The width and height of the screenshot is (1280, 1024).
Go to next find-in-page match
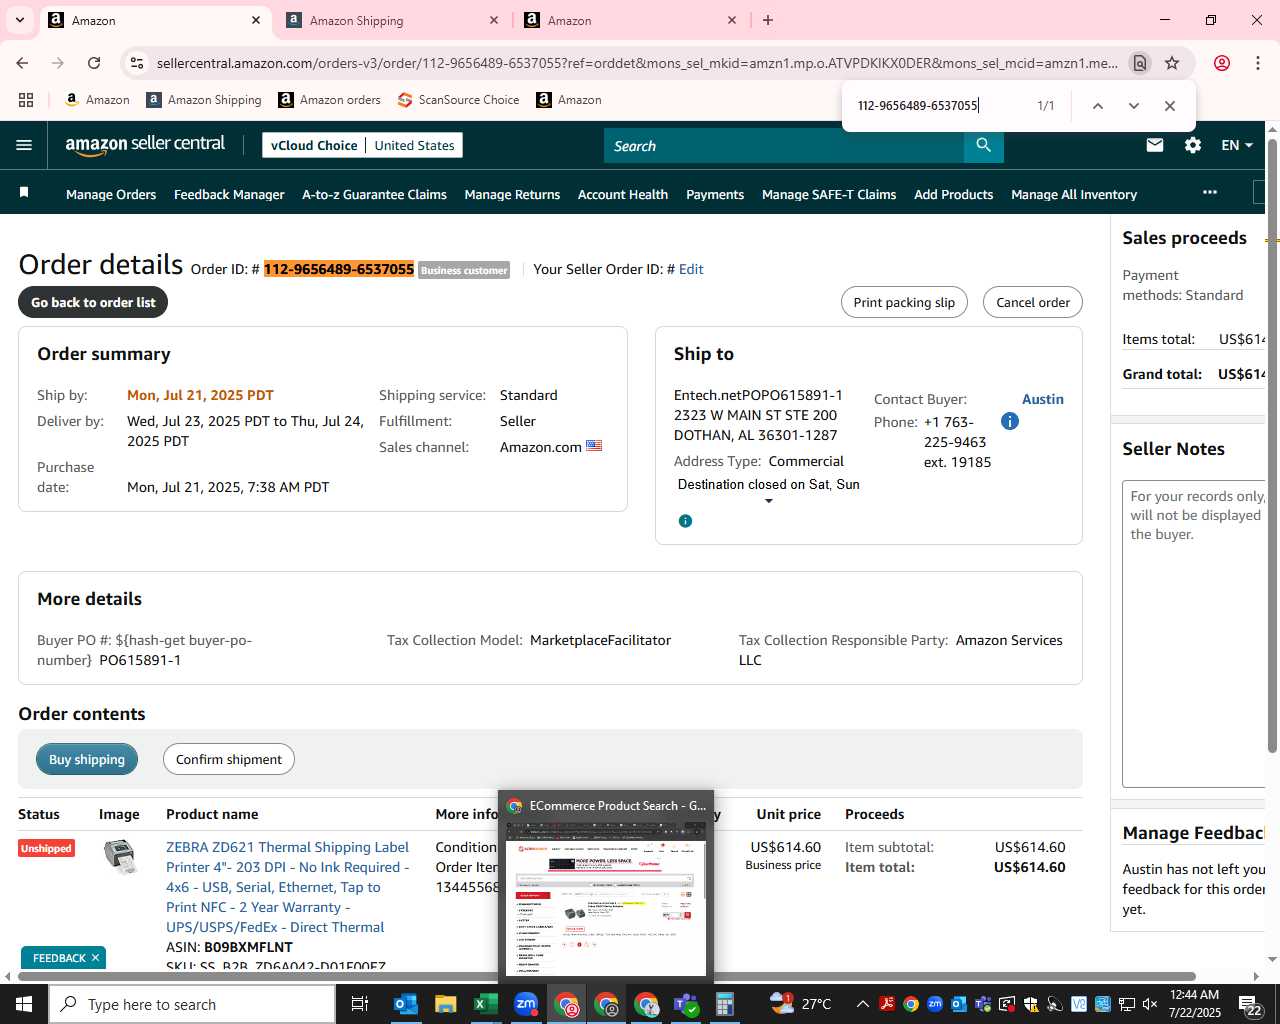1133,106
